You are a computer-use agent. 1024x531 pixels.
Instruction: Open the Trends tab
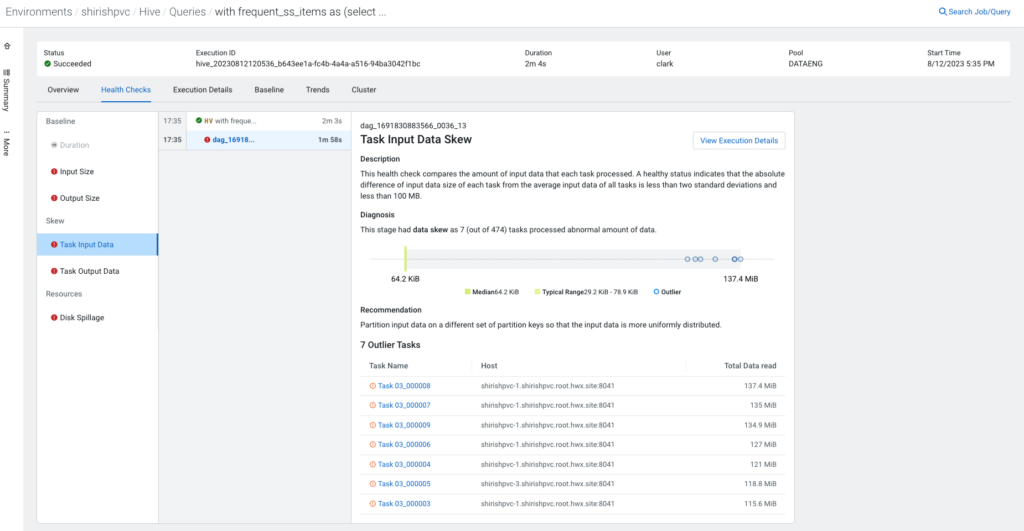pos(317,90)
